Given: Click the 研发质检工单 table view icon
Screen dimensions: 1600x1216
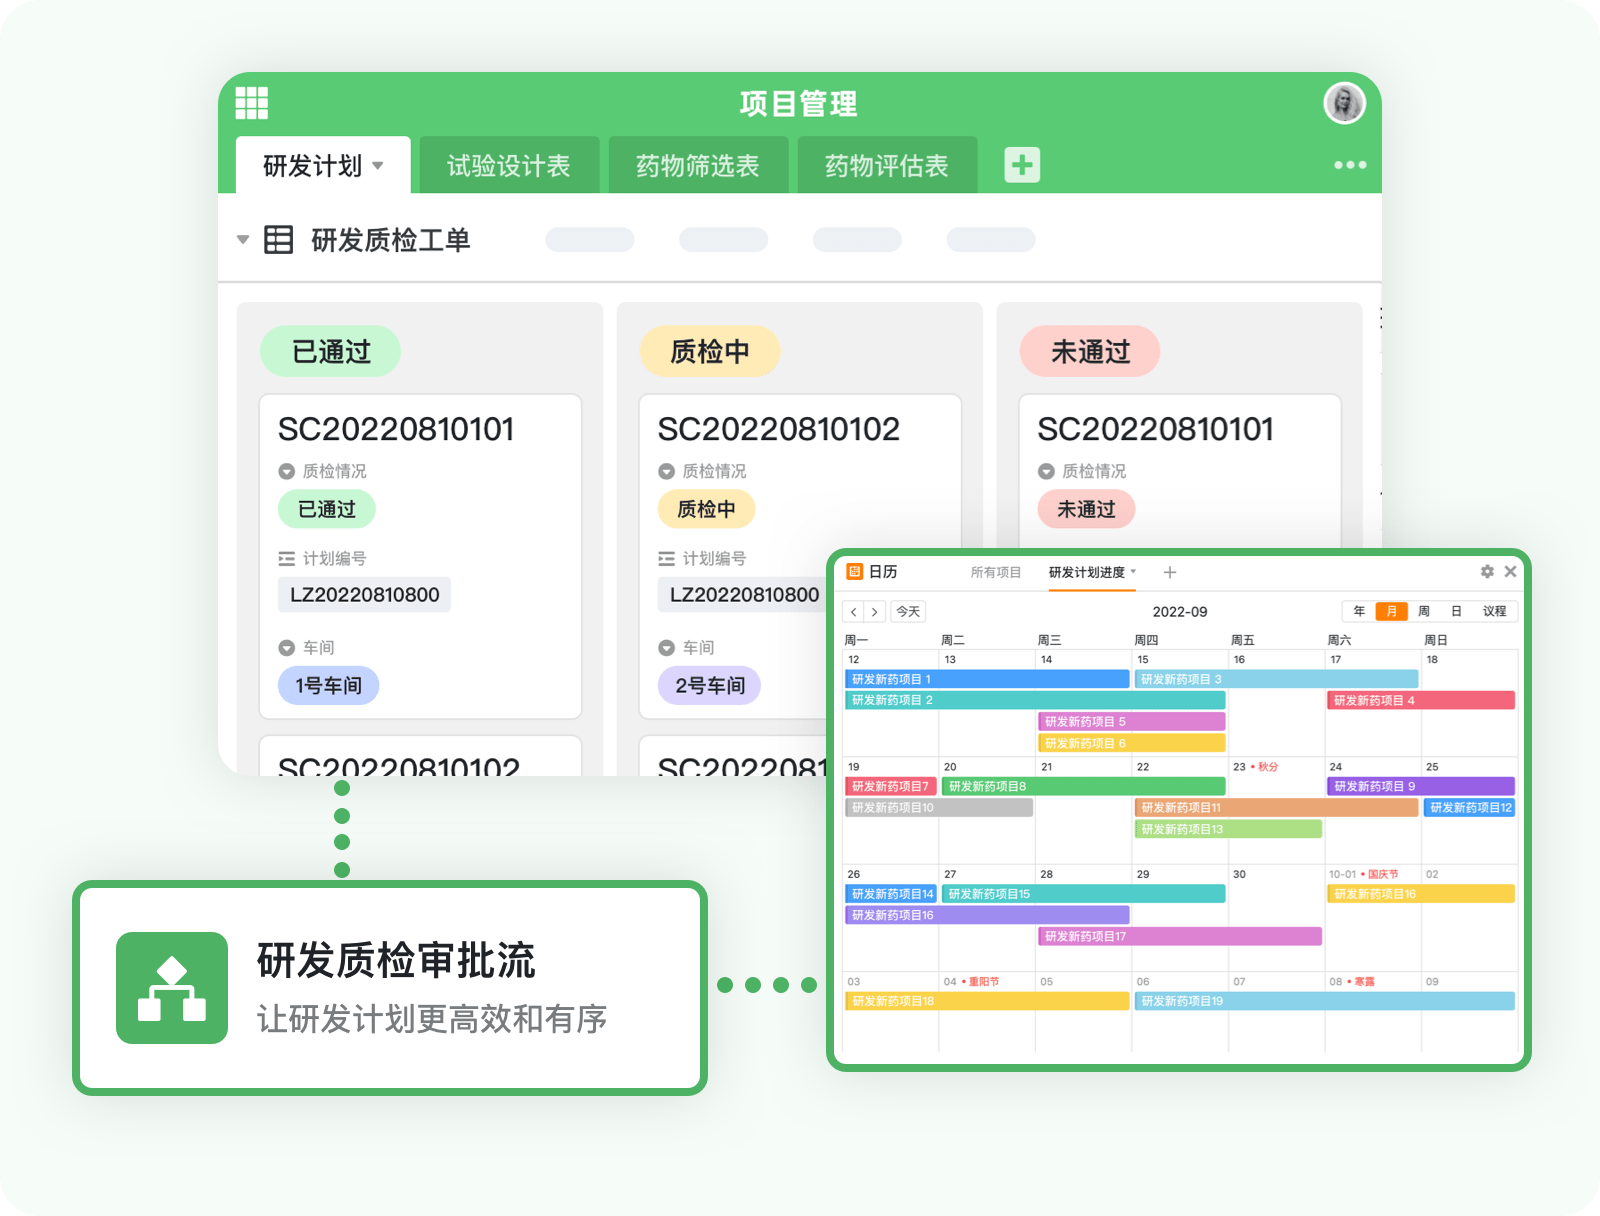Looking at the screenshot, I should (x=278, y=240).
